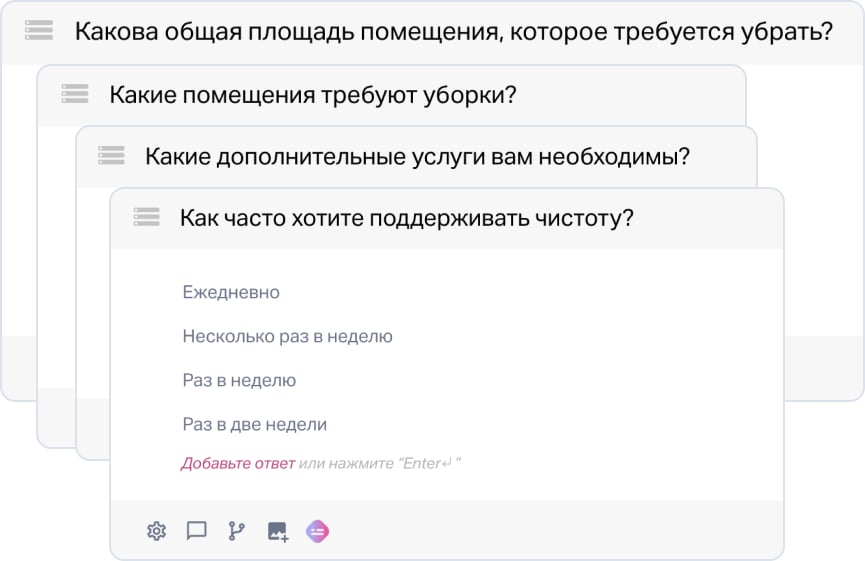Viewport: 865px width, 561px height.
Task: Click list icon beside additional services question
Action: pyautogui.click(x=111, y=156)
